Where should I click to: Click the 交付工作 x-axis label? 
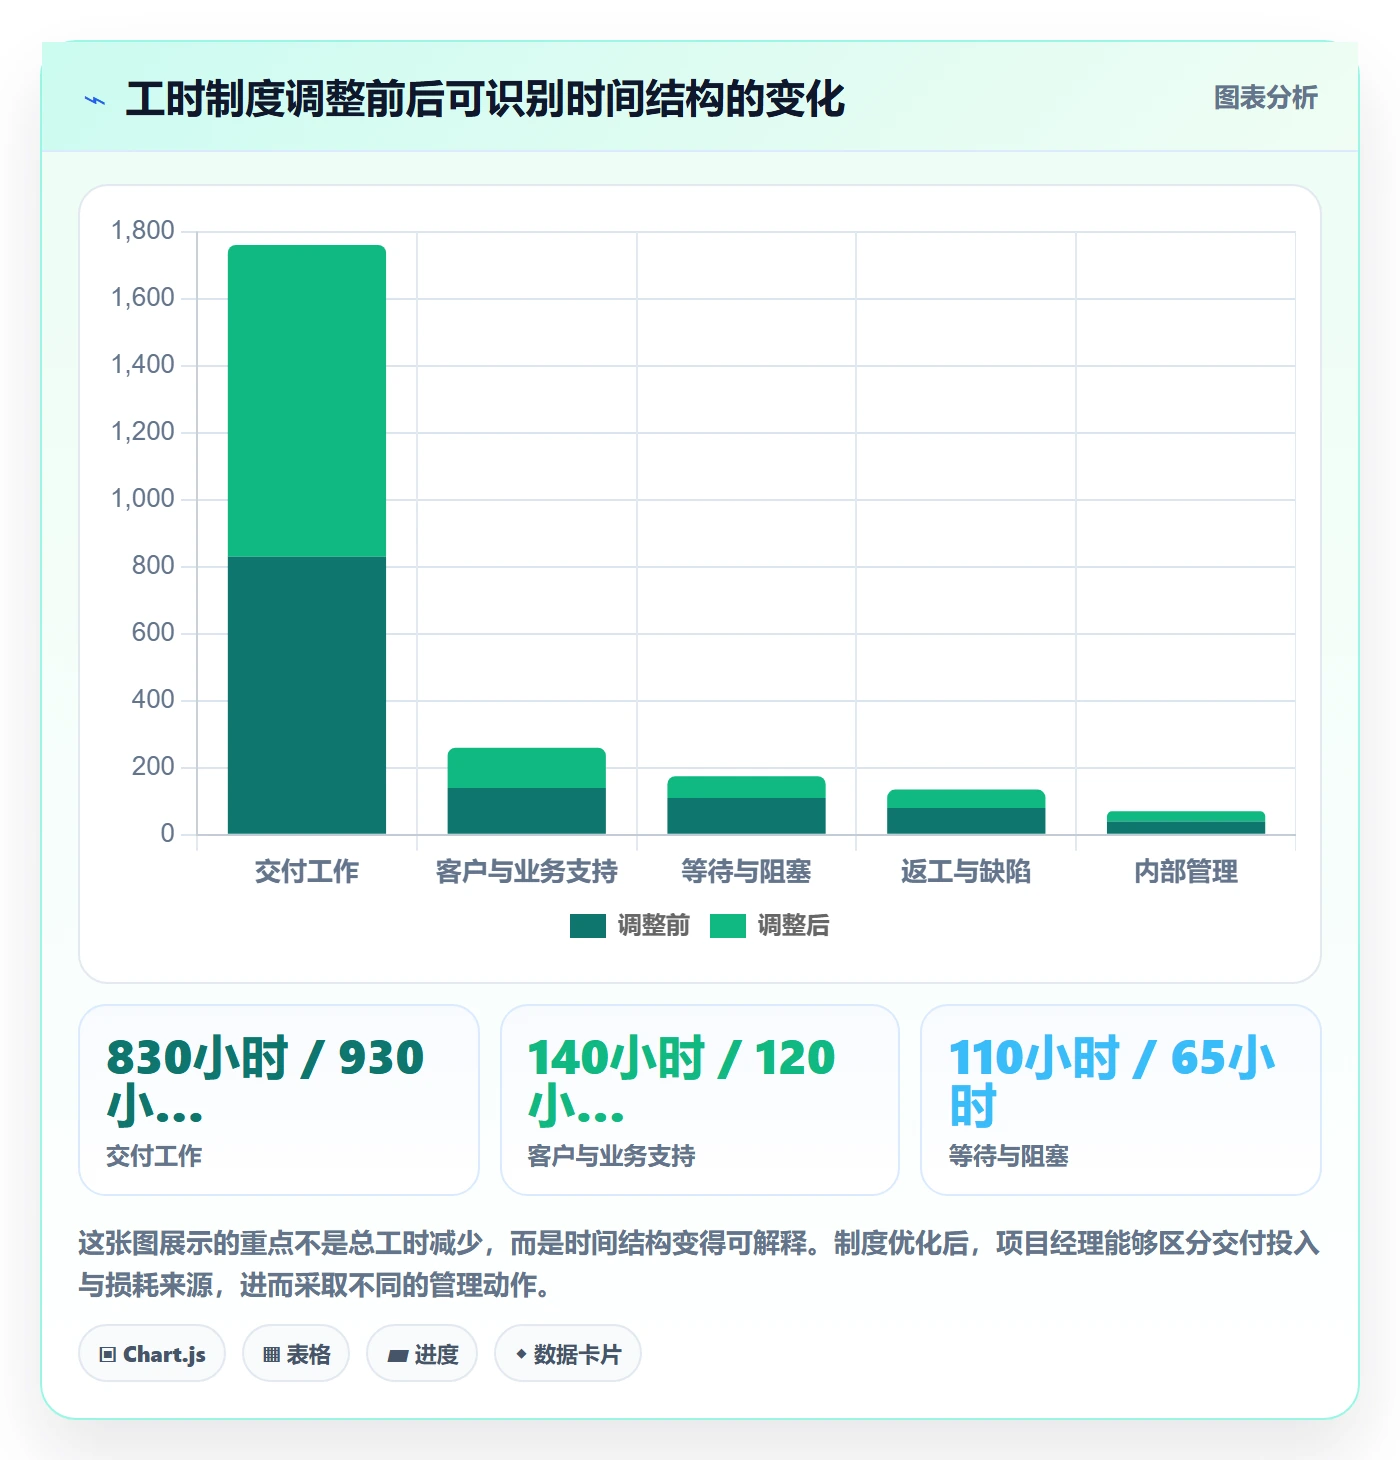pos(307,872)
